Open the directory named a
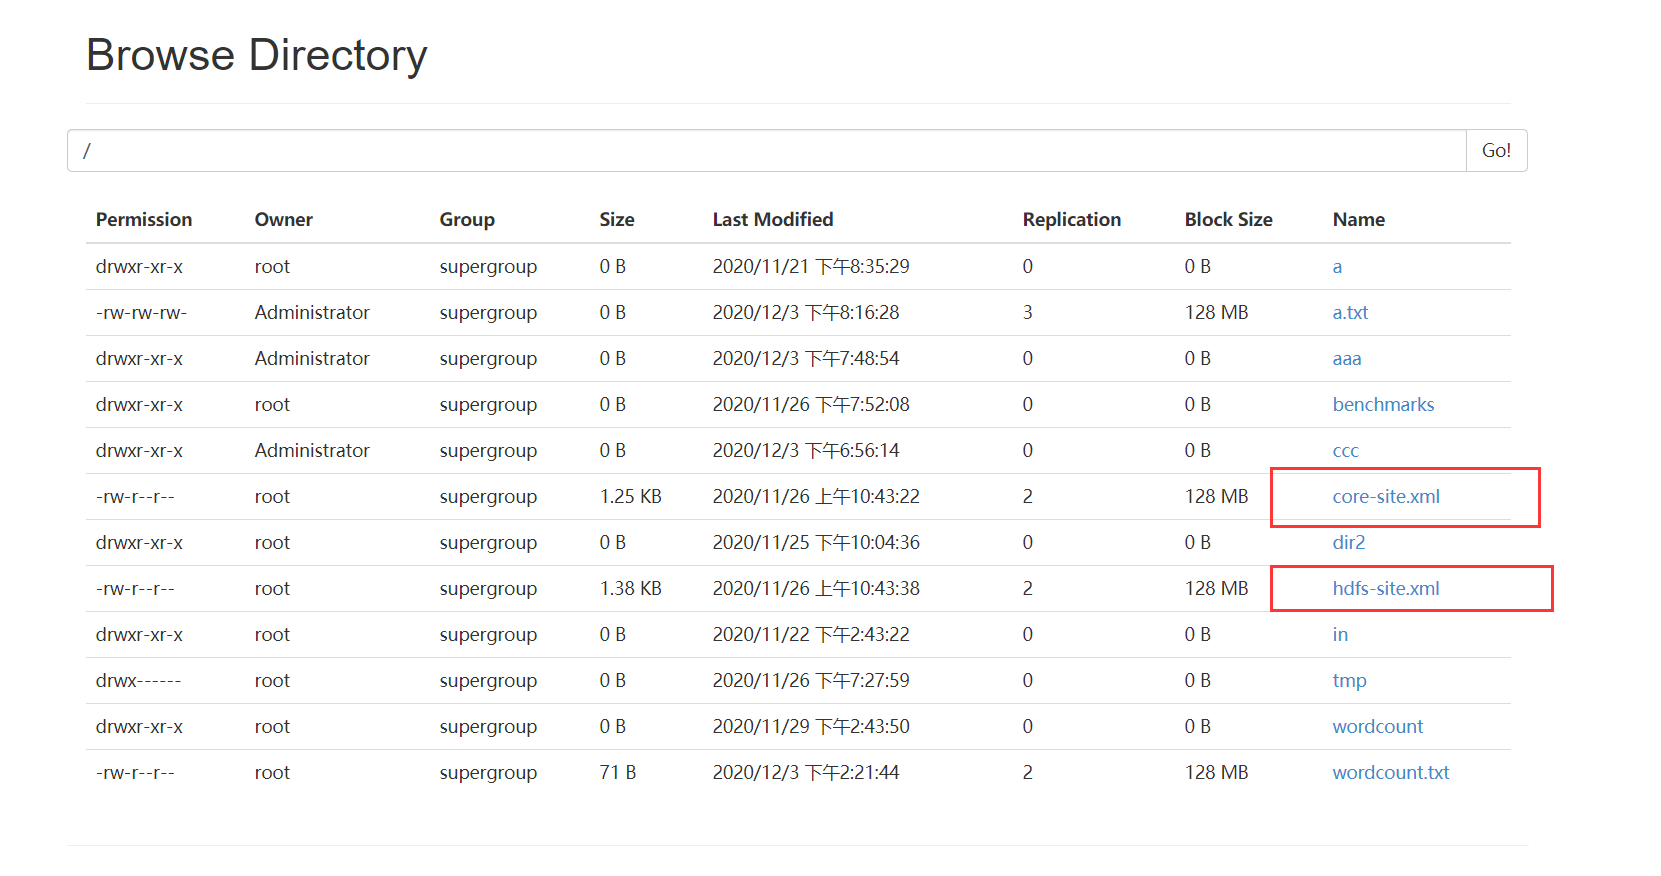The image size is (1661, 876). pyautogui.click(x=1337, y=267)
